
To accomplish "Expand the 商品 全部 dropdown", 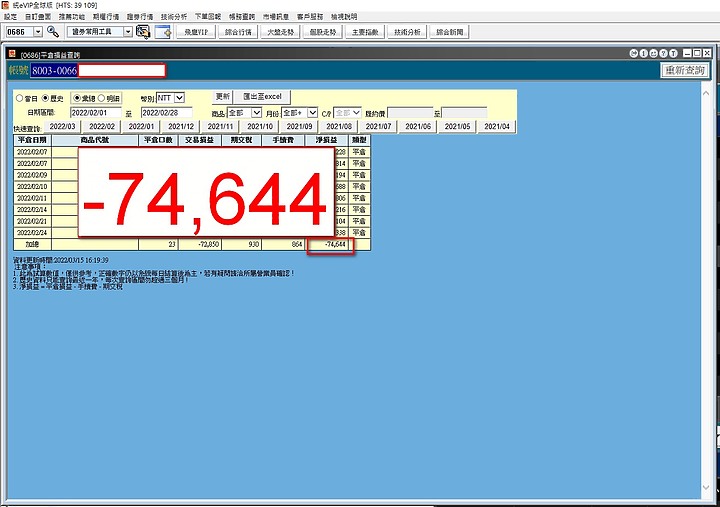I will point(256,113).
